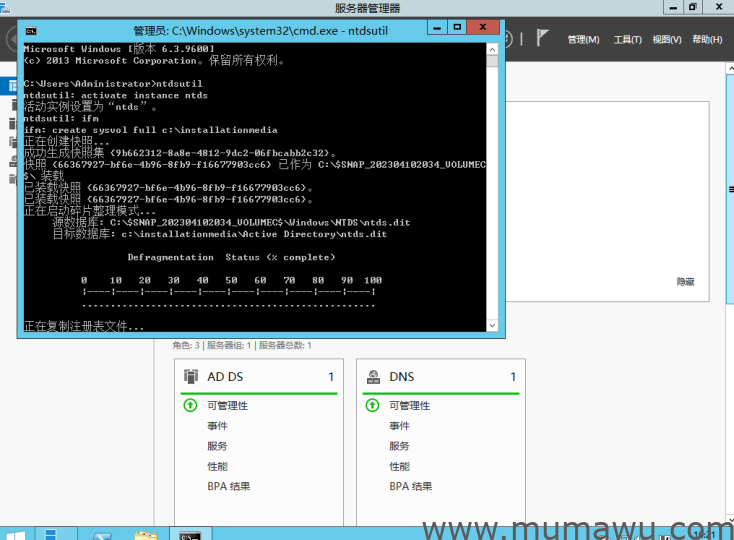734x540 pixels.
Task: Open the 工具(T) menu
Action: [x=627, y=39]
